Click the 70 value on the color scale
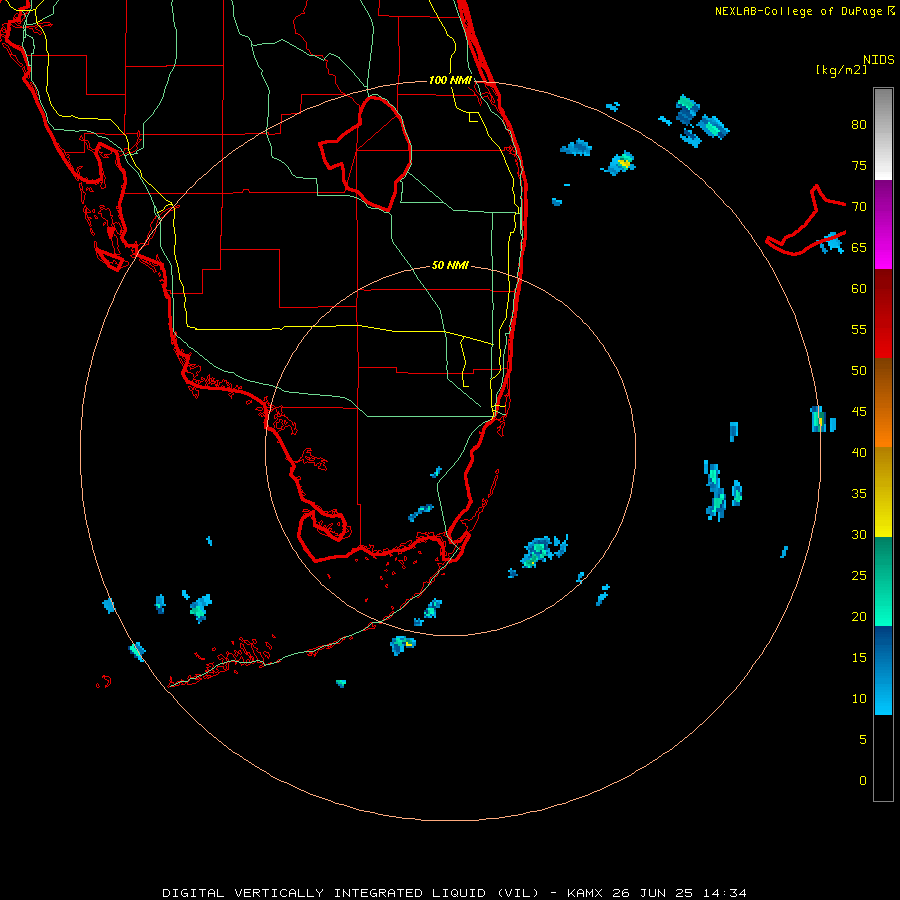 click(x=859, y=207)
